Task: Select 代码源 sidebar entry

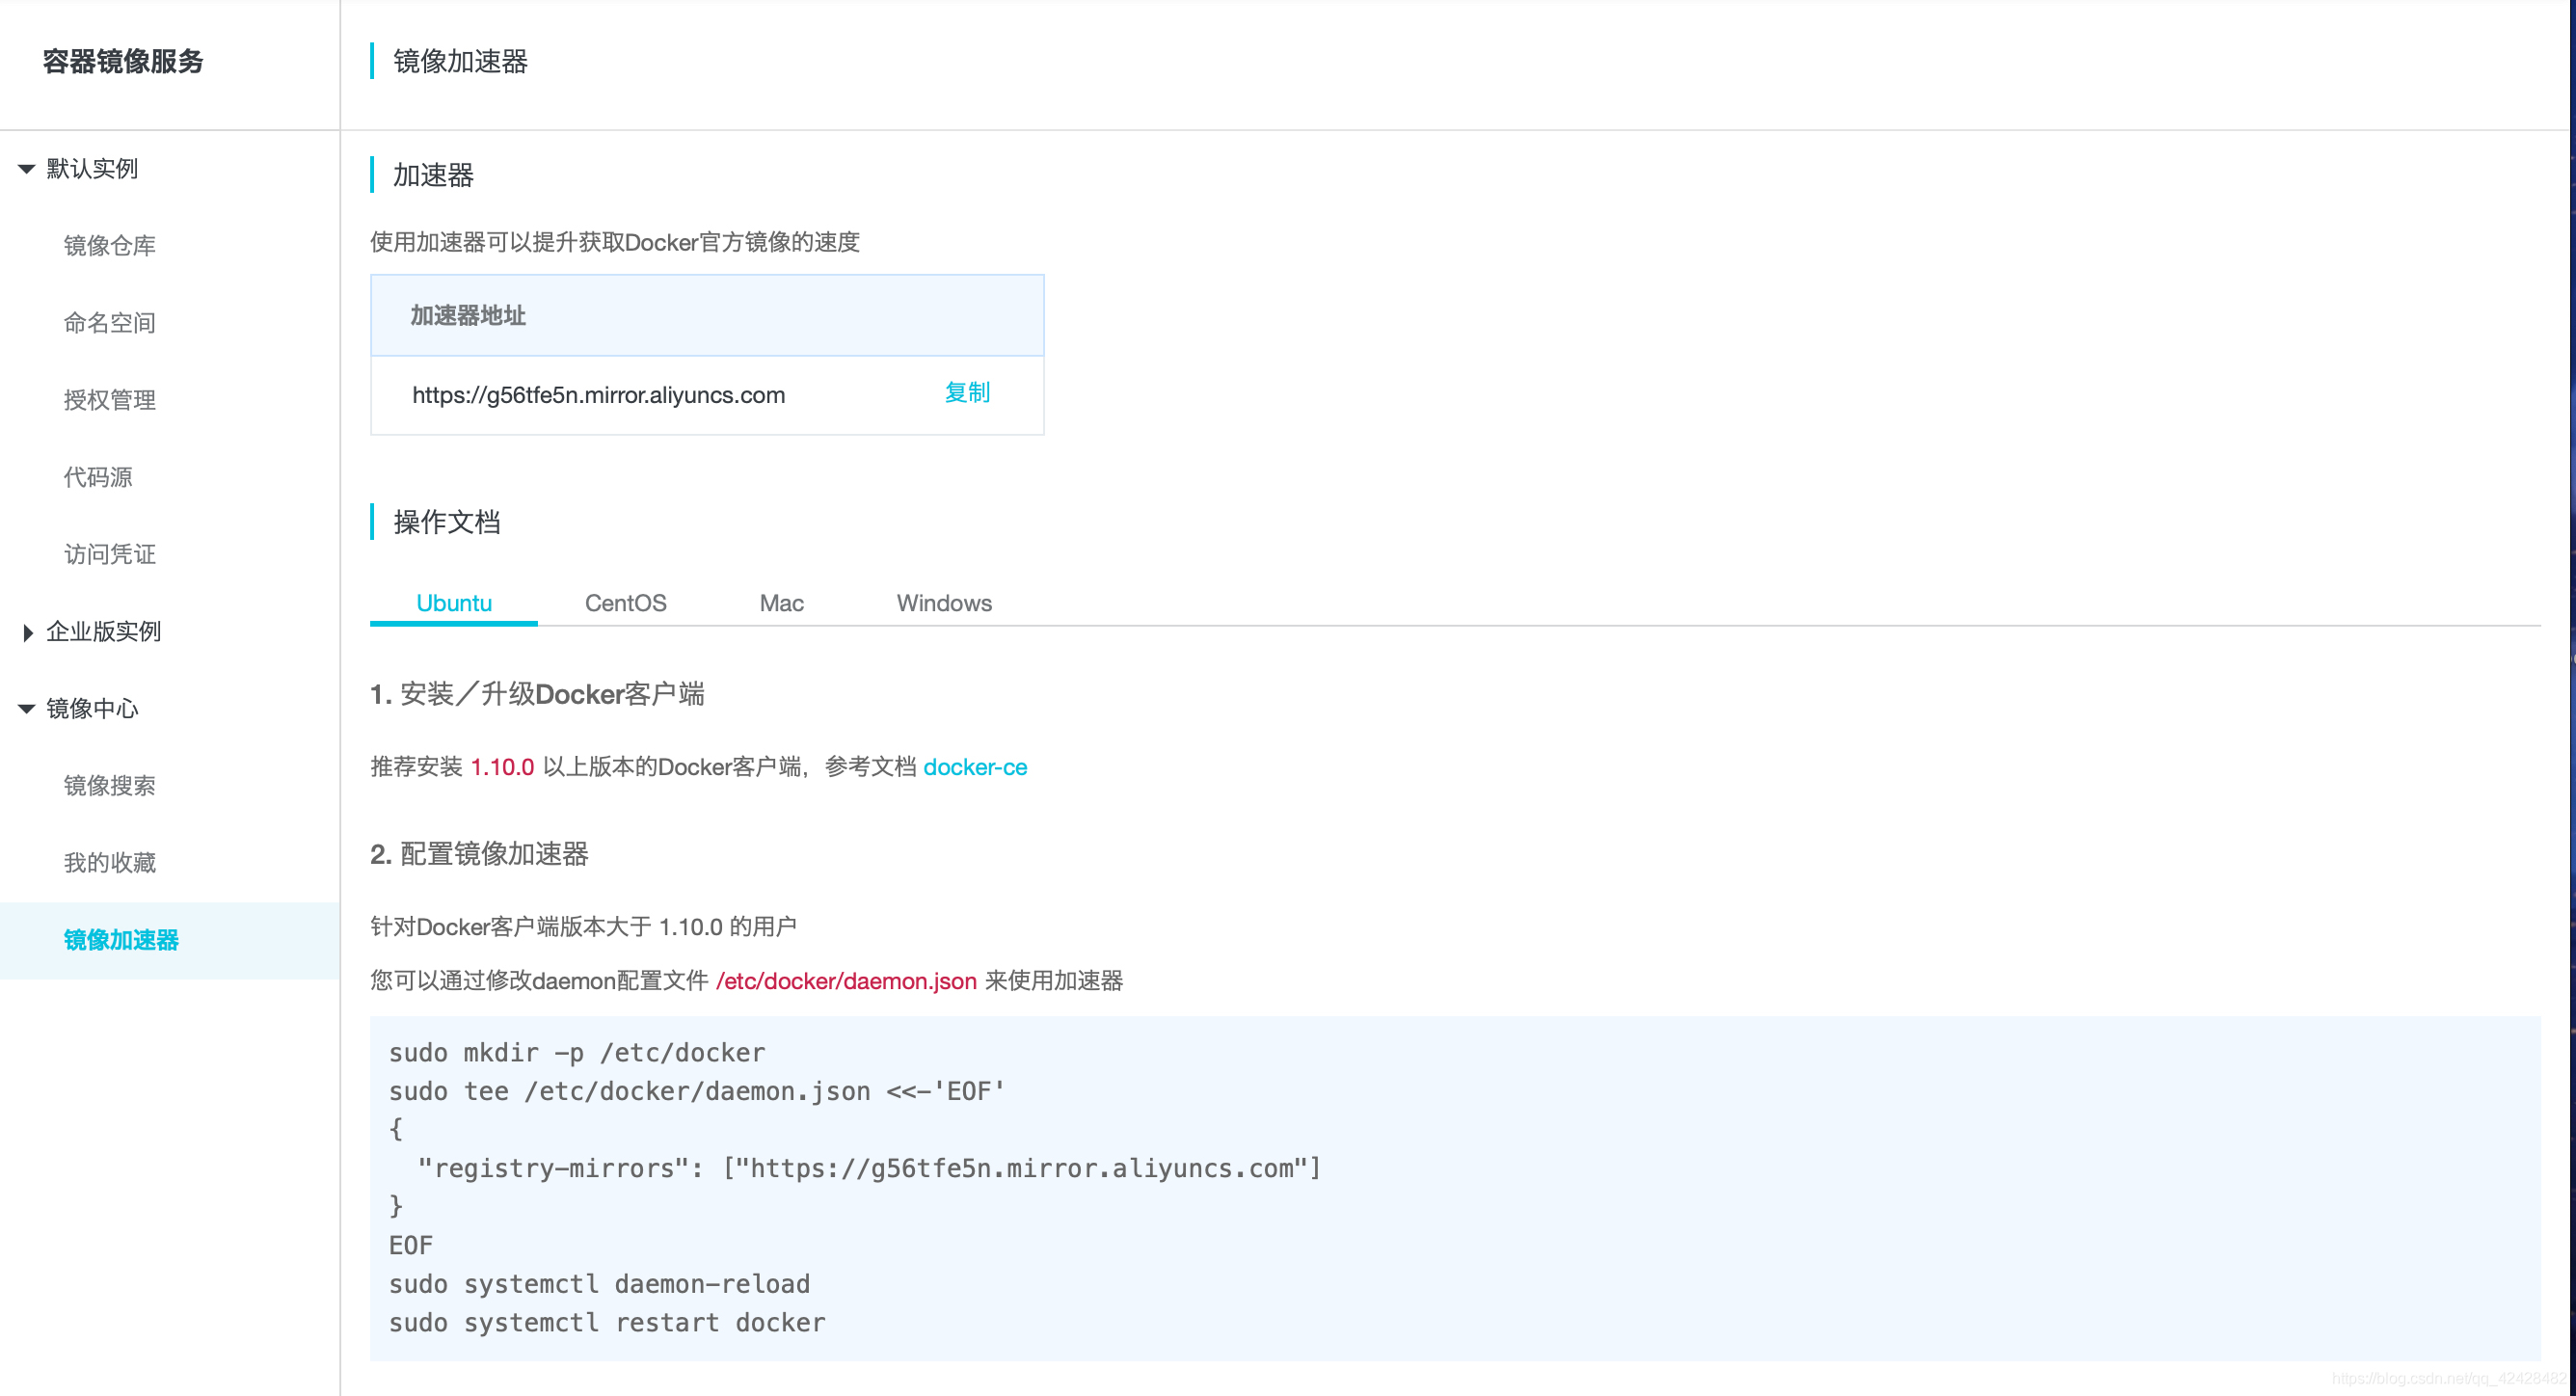Action: pyautogui.click(x=98, y=477)
